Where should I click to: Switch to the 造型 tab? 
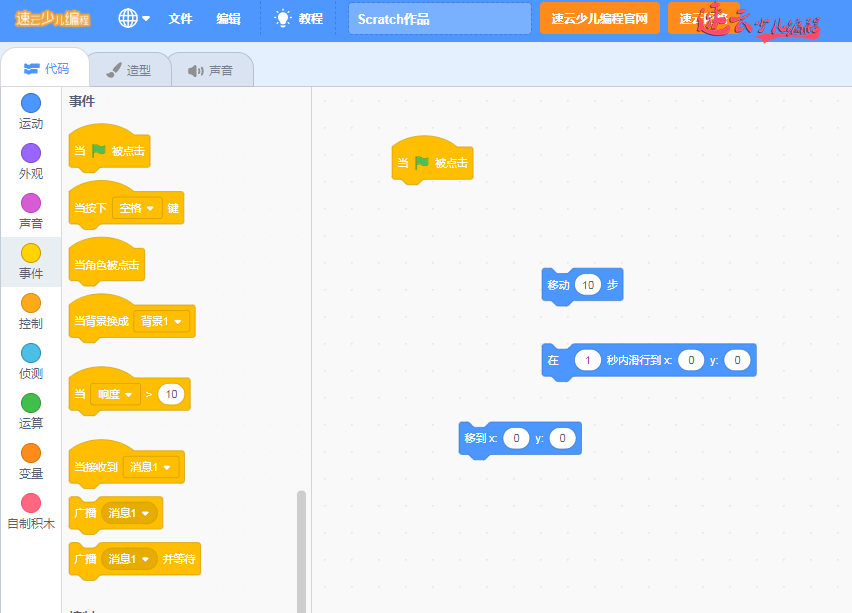[129, 70]
